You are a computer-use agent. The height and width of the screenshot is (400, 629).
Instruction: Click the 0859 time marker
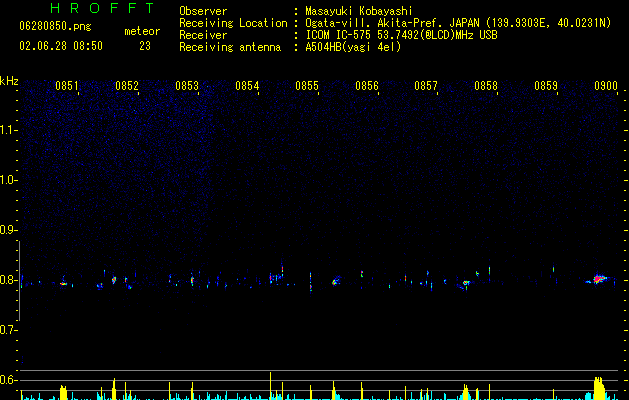(x=546, y=86)
